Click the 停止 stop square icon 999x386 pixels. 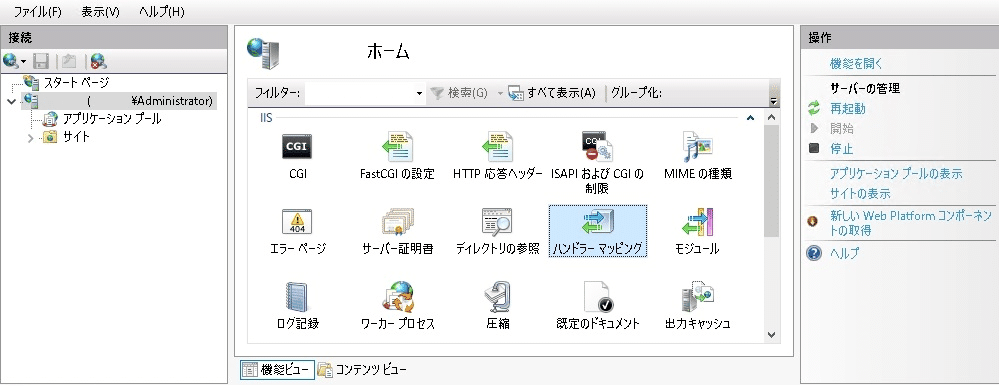click(x=814, y=148)
